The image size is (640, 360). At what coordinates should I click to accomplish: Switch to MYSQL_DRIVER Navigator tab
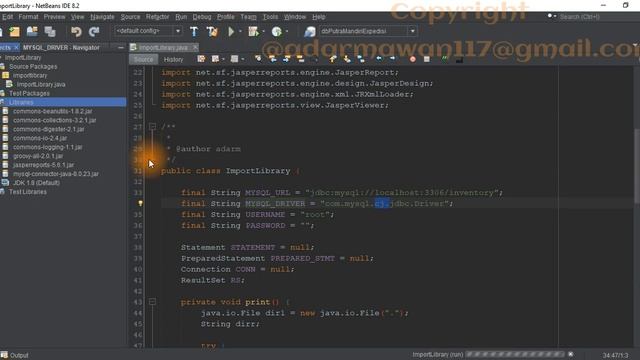[x=61, y=47]
